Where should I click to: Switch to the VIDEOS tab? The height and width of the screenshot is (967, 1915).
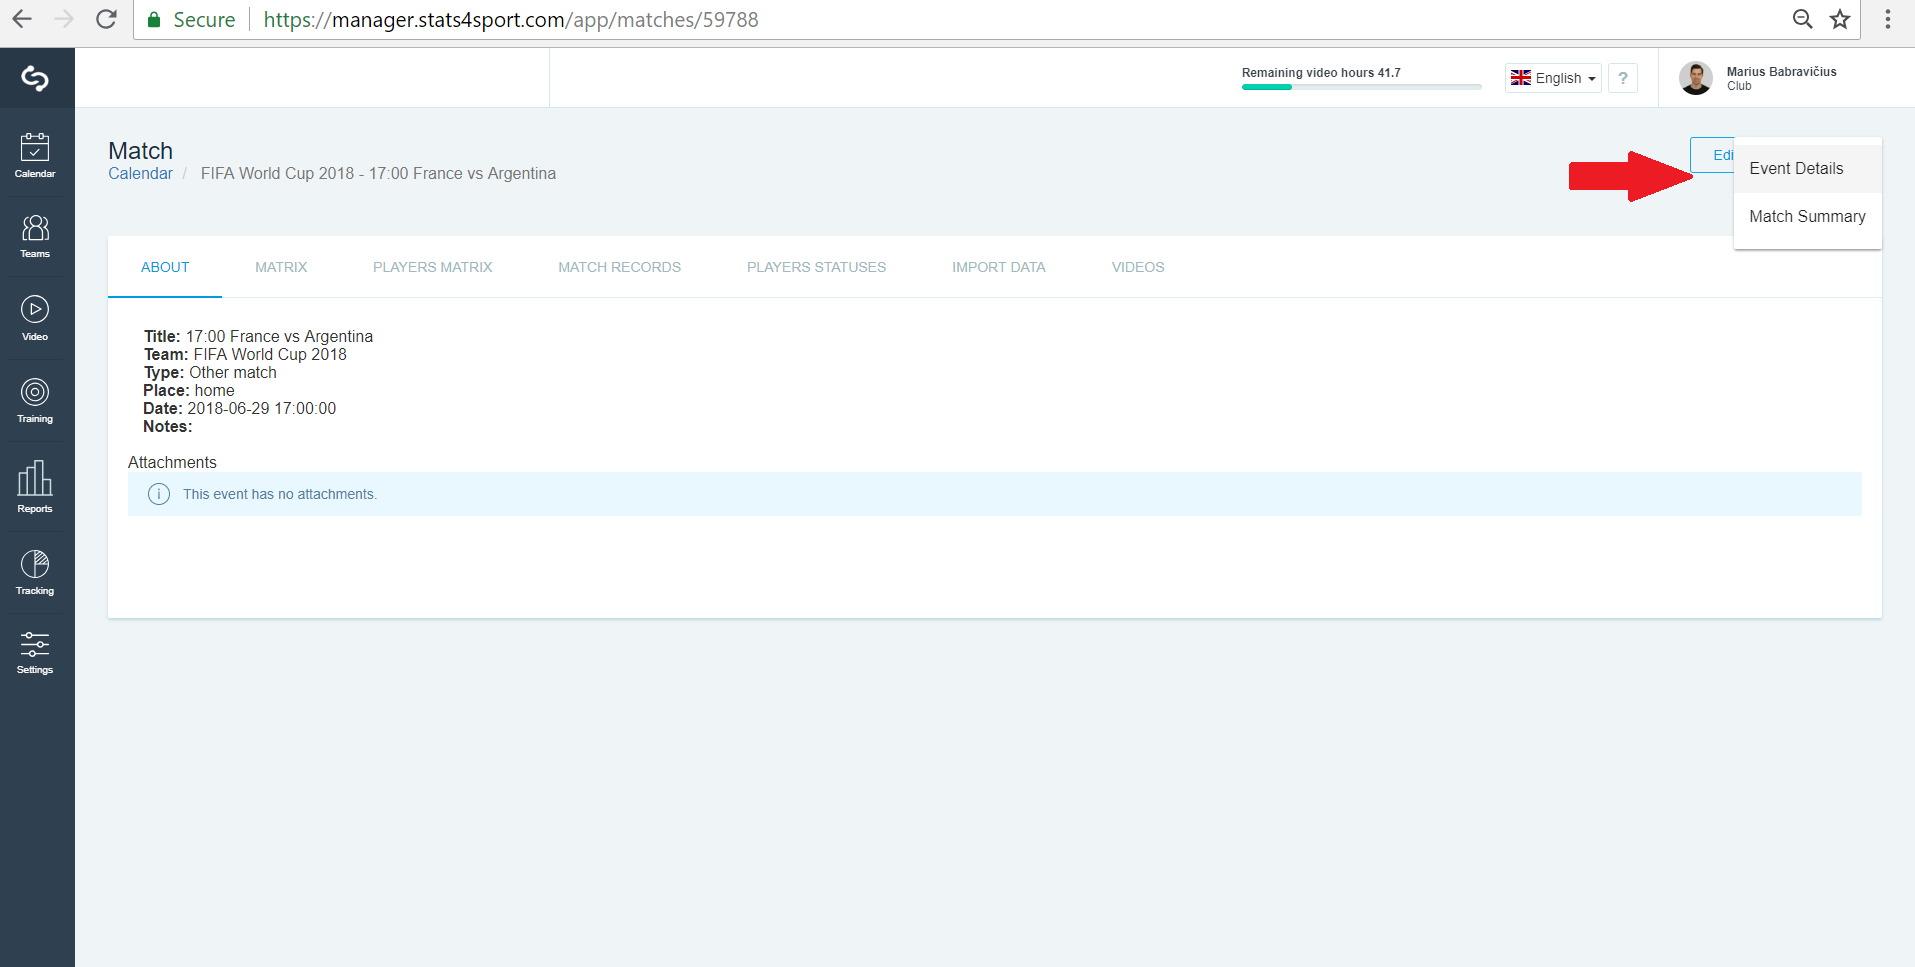coord(1138,267)
